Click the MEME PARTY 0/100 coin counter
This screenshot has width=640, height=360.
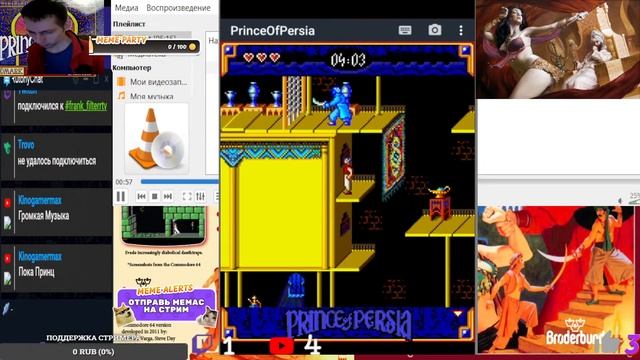pos(145,46)
